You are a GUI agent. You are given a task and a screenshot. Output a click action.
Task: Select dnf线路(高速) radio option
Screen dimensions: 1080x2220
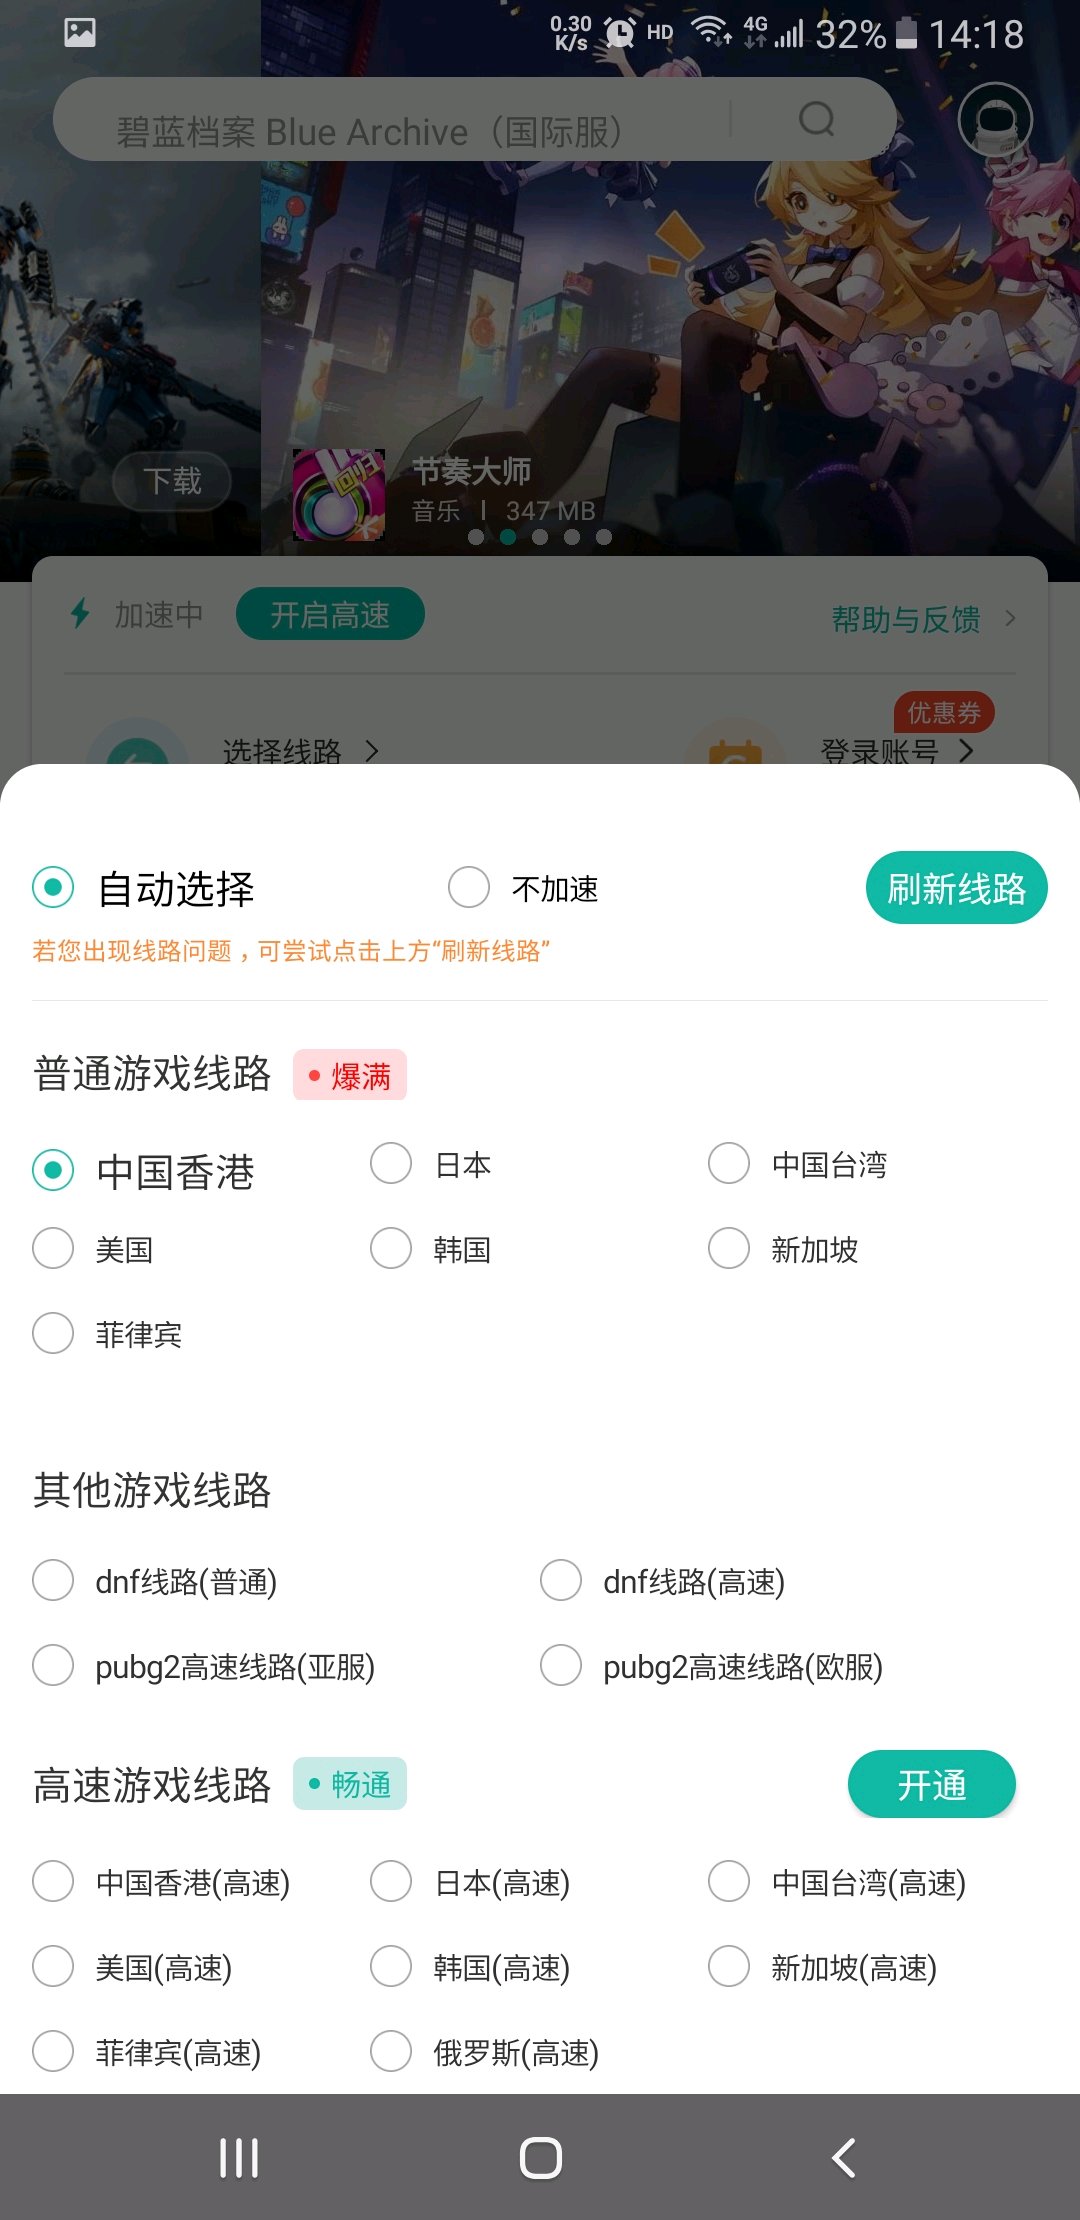pos(561,1580)
